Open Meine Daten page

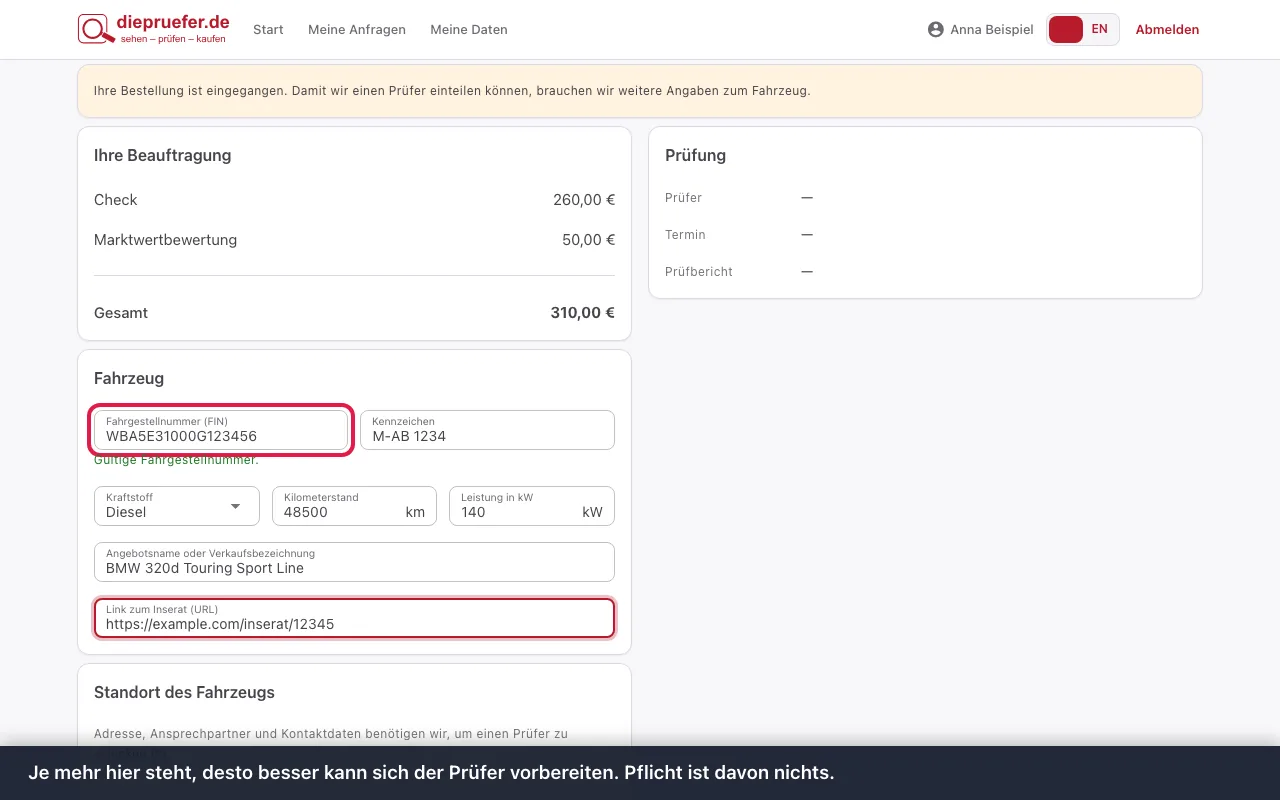point(469,29)
